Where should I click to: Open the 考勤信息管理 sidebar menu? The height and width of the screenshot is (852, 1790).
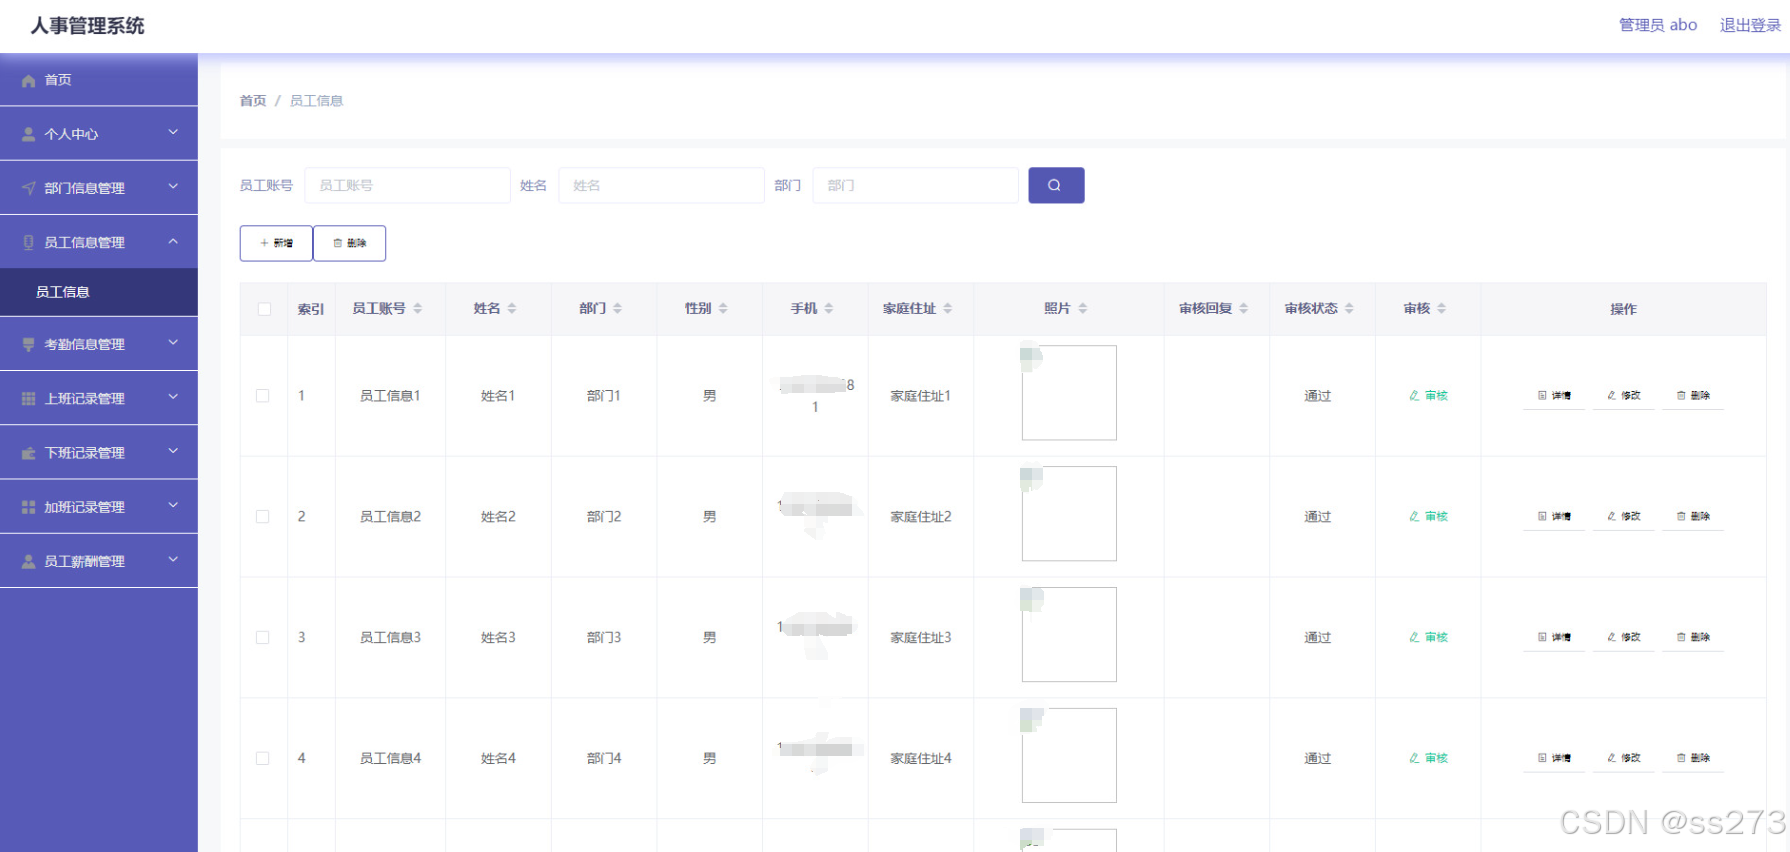(99, 344)
